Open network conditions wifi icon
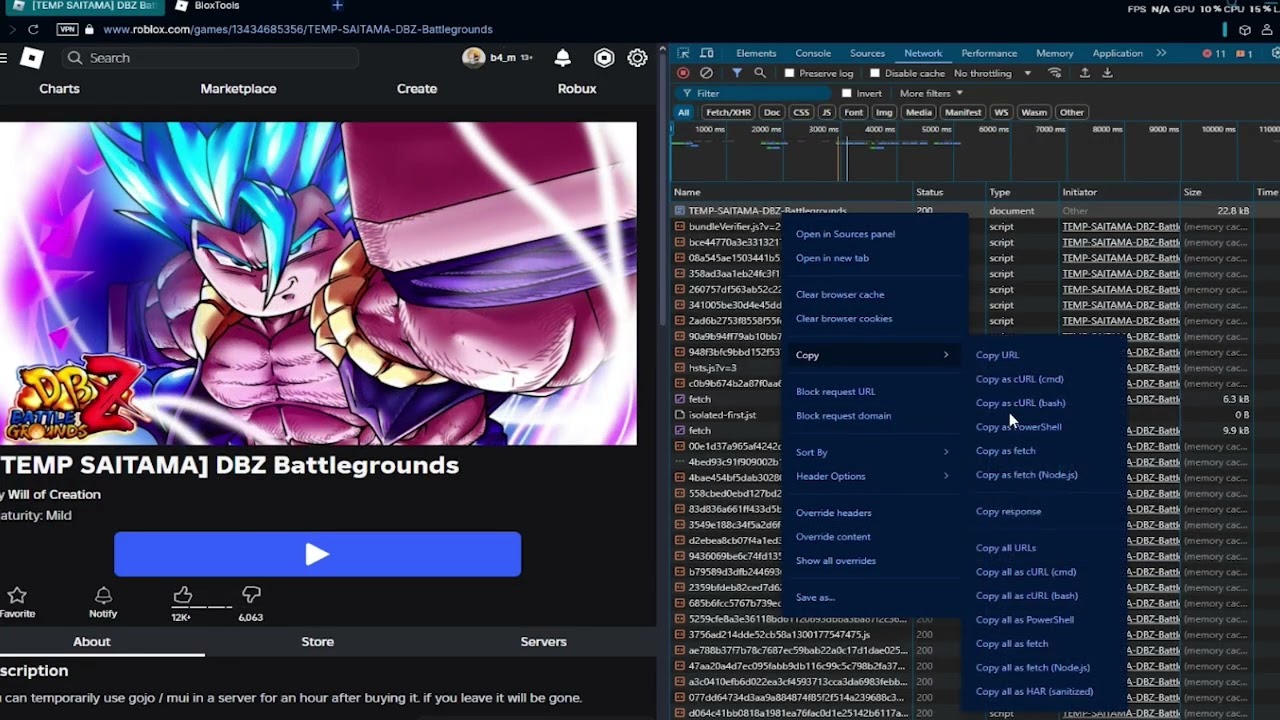1280x720 pixels. click(x=1055, y=73)
